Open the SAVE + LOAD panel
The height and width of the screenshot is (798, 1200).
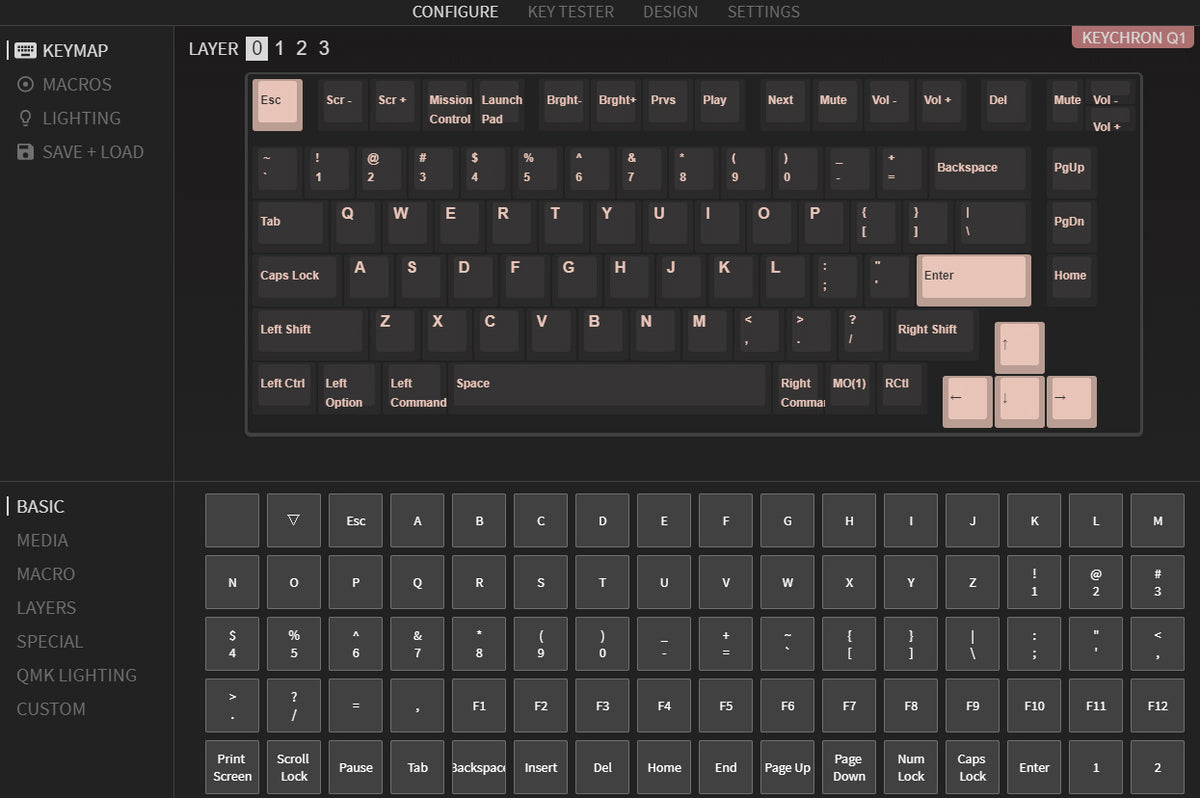pyautogui.click(x=80, y=152)
